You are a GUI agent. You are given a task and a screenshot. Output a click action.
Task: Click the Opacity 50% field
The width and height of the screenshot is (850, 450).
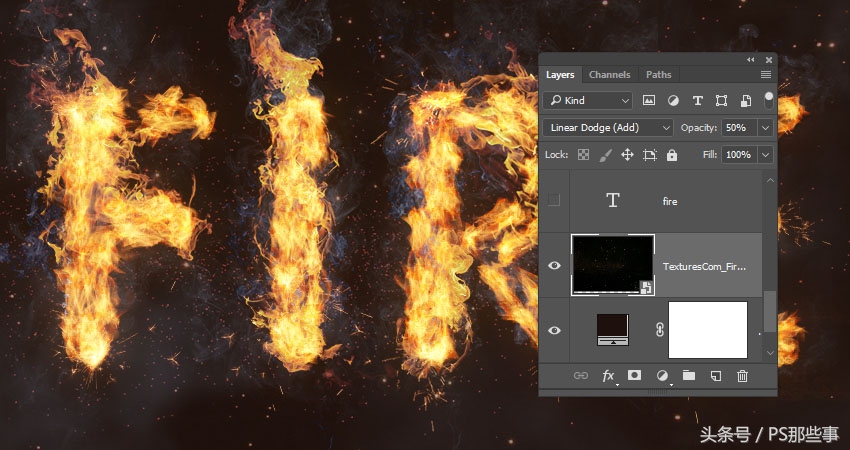(739, 127)
